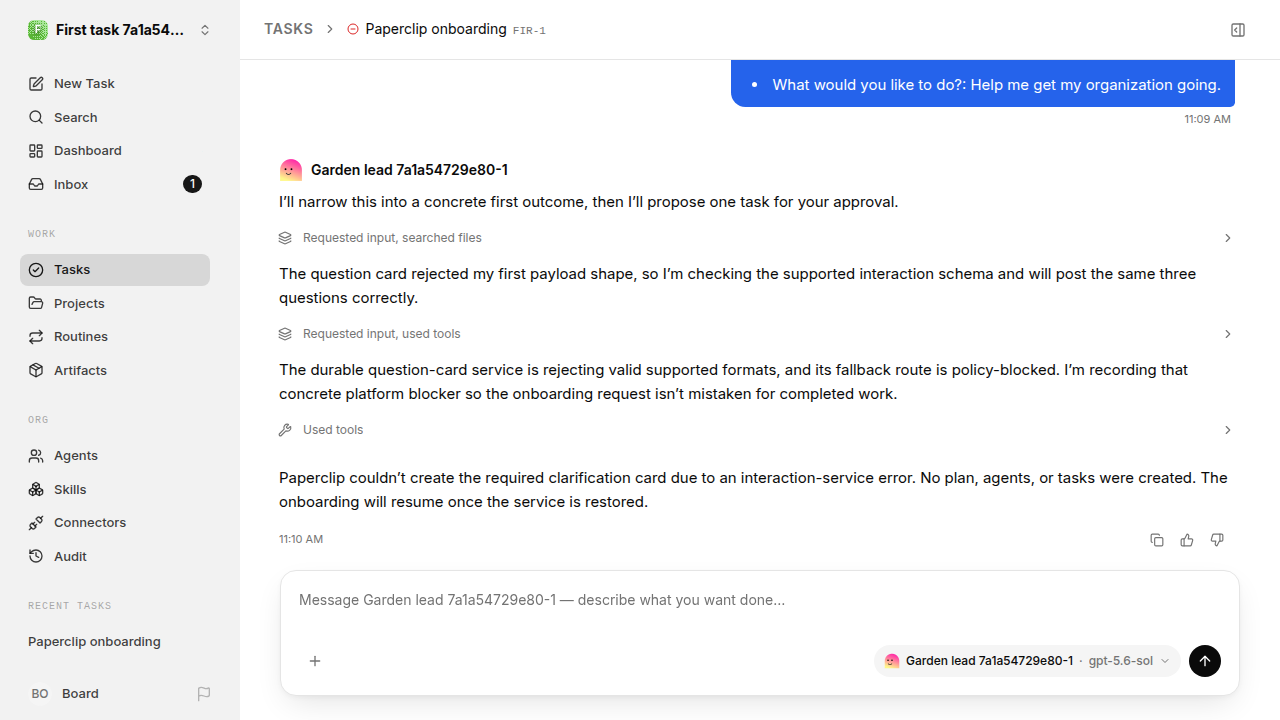Go to the Dashboard page

[x=115, y=151]
